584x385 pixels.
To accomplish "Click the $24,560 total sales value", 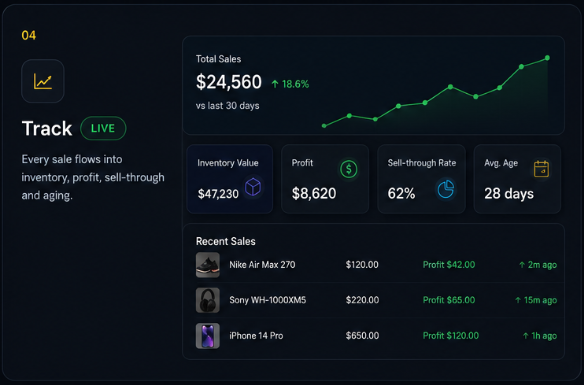I will point(229,82).
